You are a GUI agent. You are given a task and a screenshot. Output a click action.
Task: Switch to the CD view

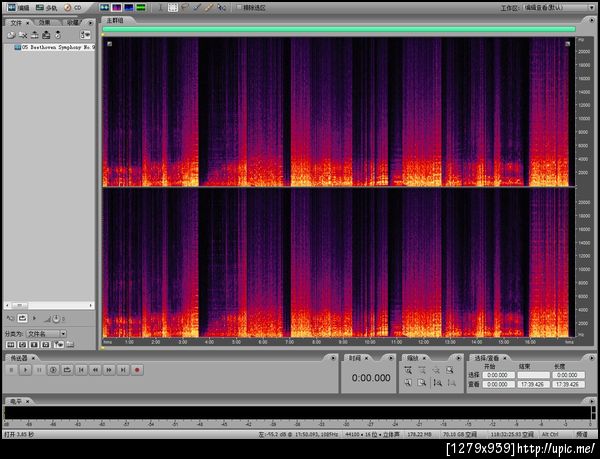[75, 7]
